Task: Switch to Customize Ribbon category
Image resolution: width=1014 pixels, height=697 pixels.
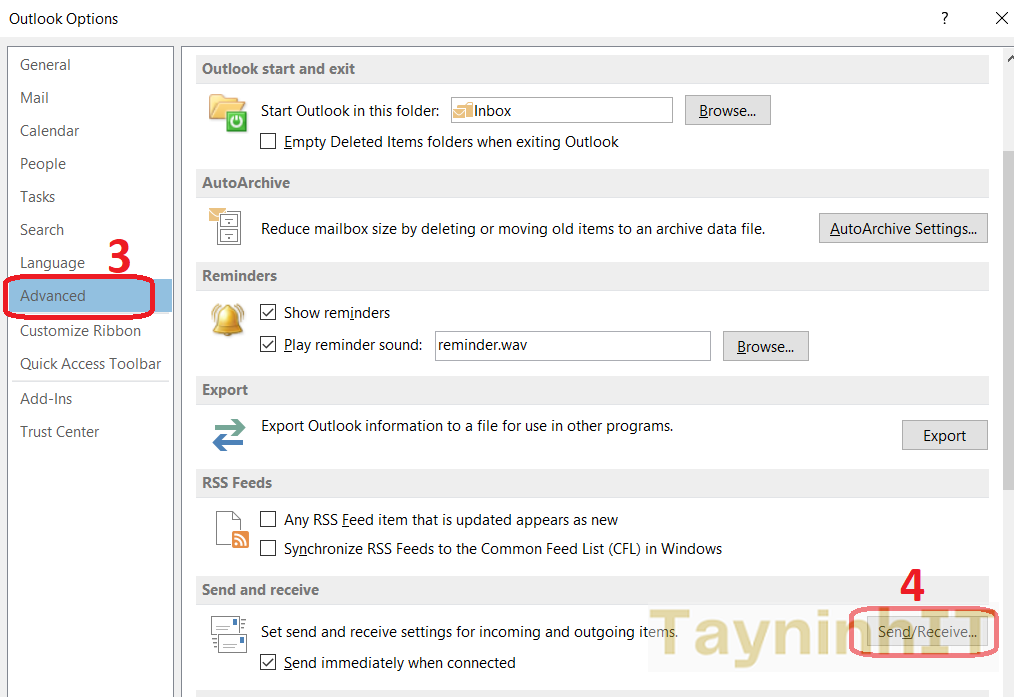Action: pyautogui.click(x=80, y=331)
